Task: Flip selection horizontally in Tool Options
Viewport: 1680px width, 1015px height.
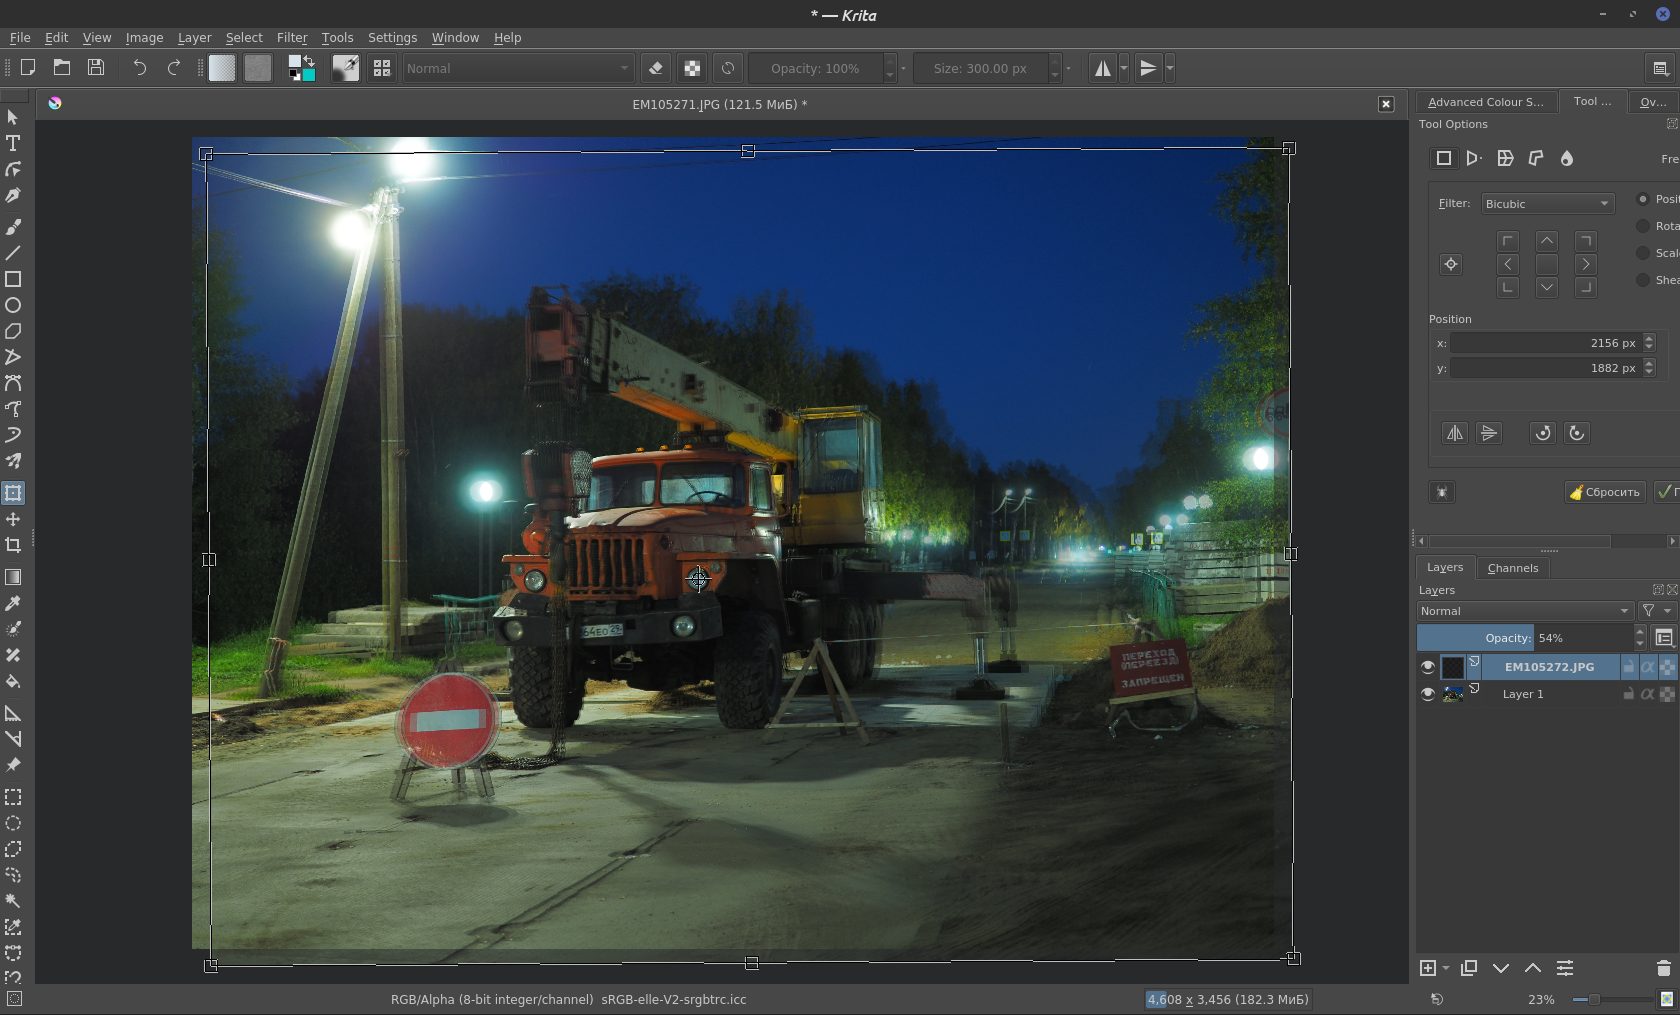Action: pyautogui.click(x=1455, y=433)
